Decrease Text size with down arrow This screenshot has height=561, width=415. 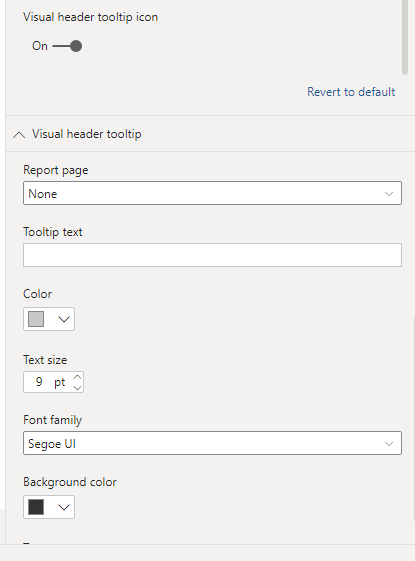pyautogui.click(x=77, y=387)
